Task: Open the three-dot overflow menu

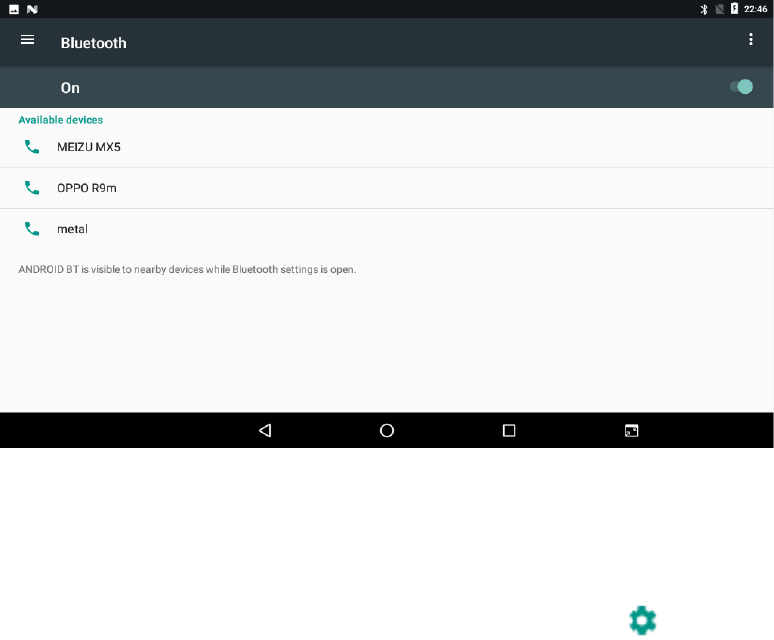Action: pos(751,39)
